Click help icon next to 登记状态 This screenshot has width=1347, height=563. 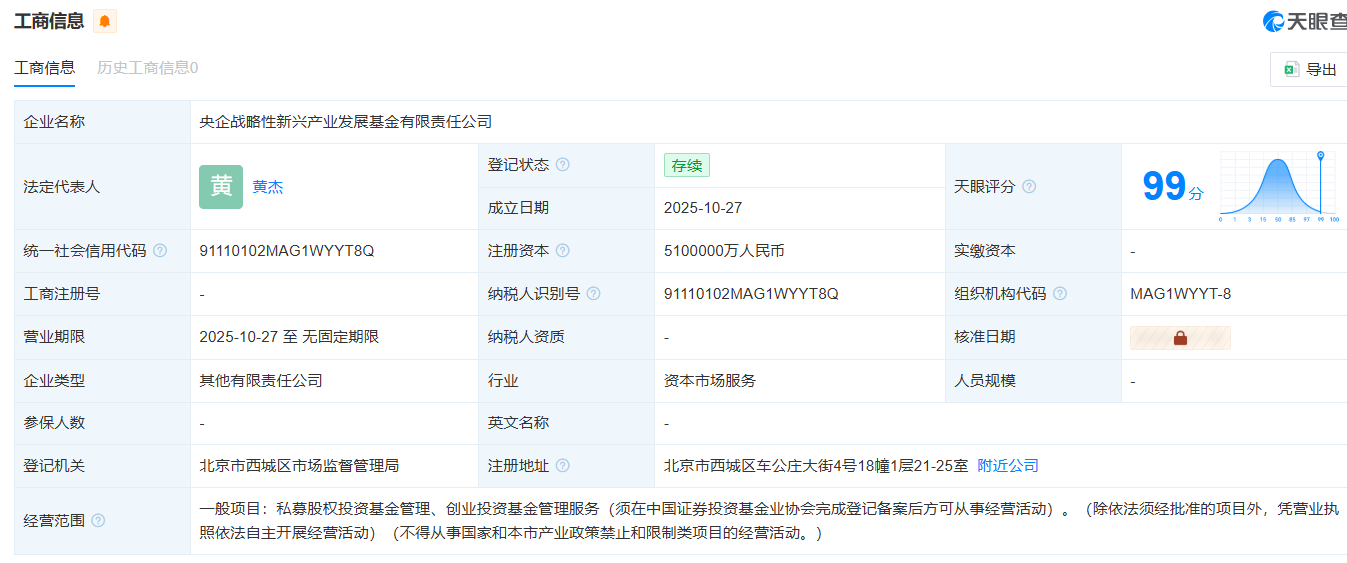[x=562, y=165]
